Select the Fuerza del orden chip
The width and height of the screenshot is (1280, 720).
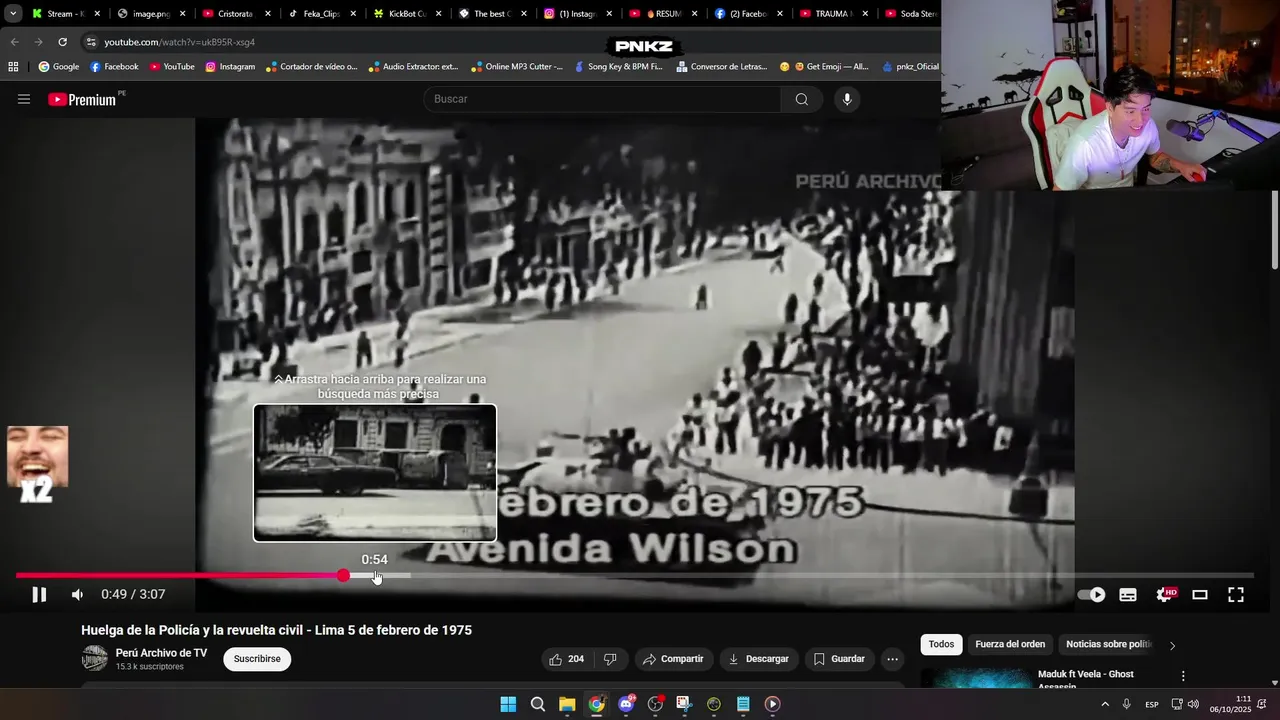[1010, 645]
